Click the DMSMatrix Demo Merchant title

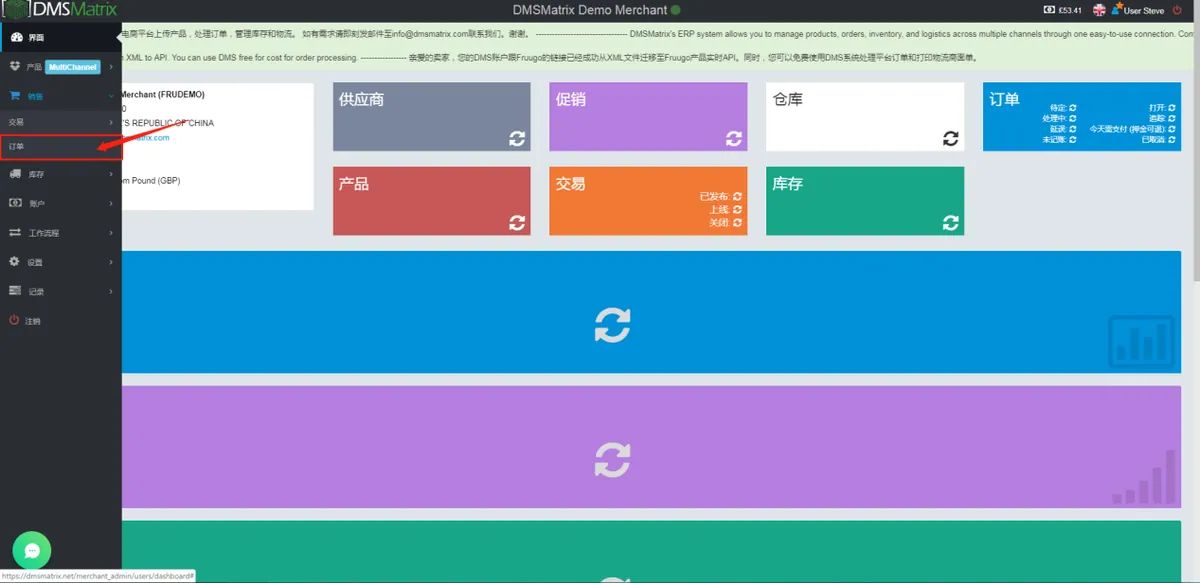589,10
